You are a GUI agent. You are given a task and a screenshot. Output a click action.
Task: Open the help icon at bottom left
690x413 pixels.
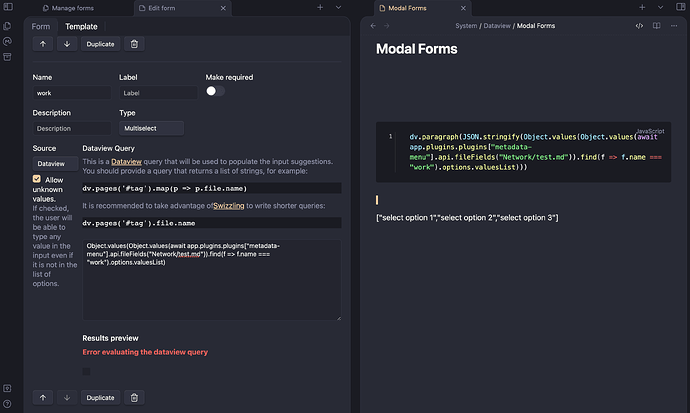(7, 404)
